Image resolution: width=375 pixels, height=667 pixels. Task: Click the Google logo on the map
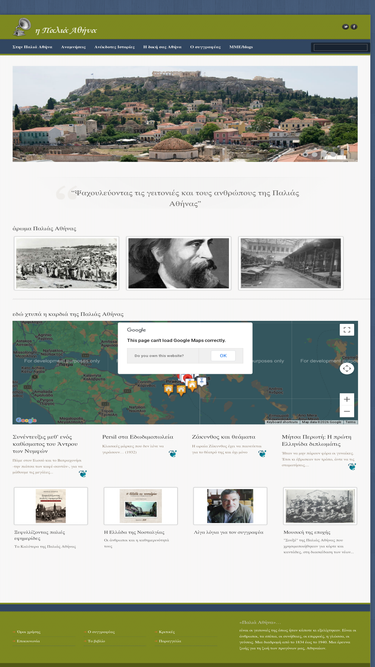[26, 420]
